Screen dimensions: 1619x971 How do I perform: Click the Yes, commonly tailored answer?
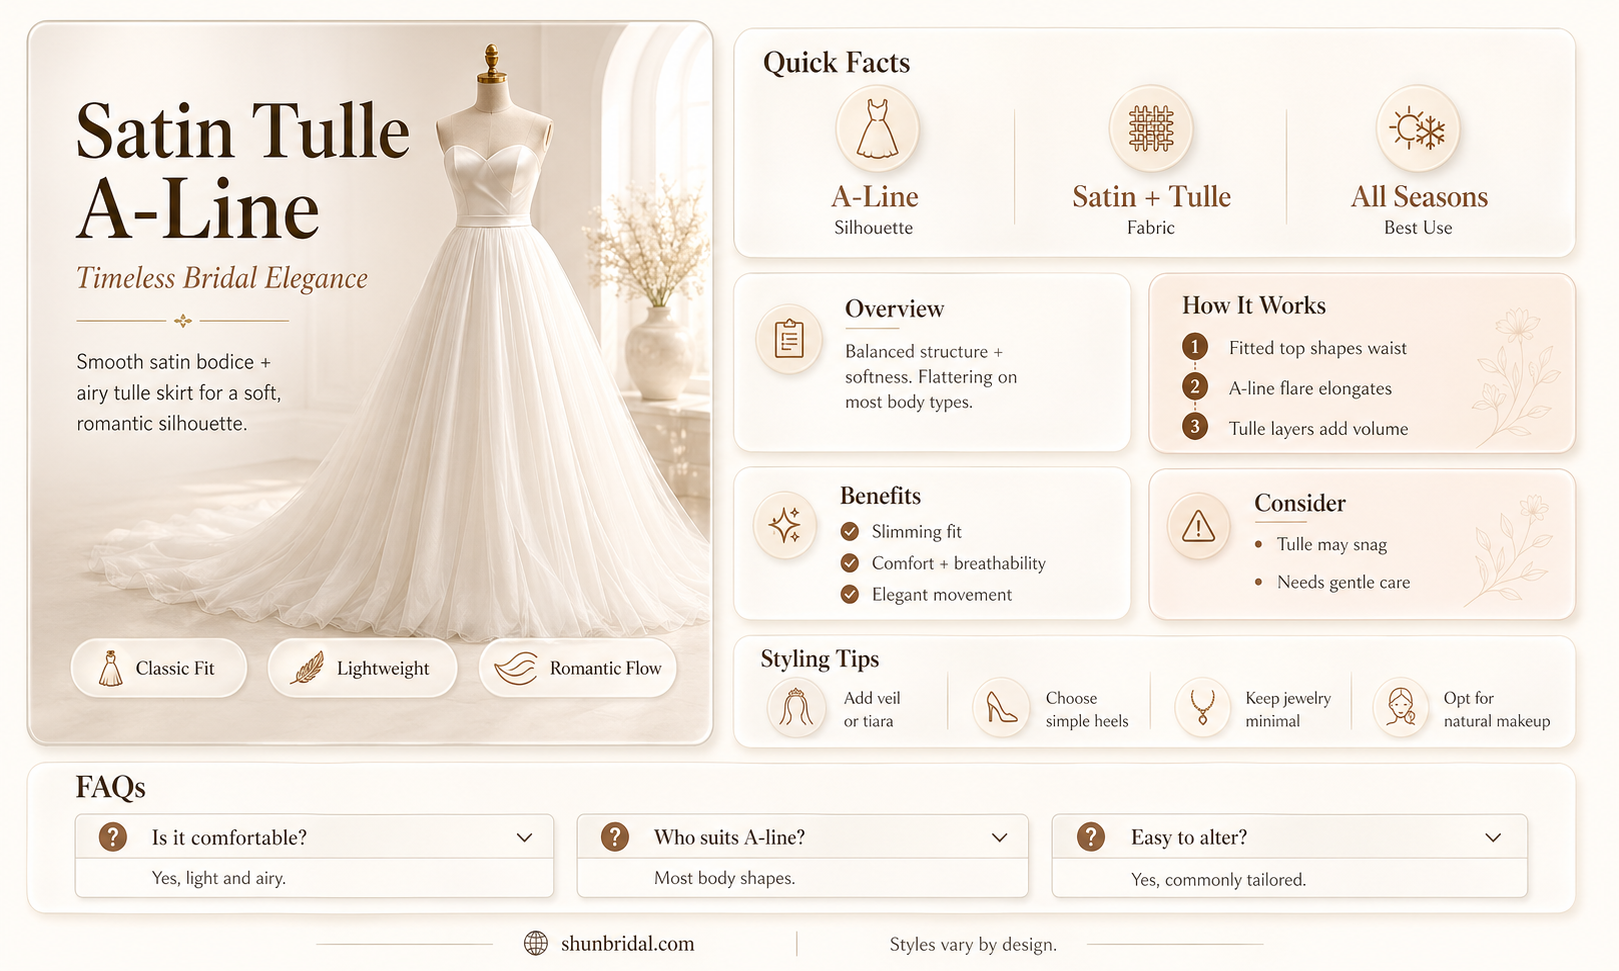pyautogui.click(x=1218, y=880)
